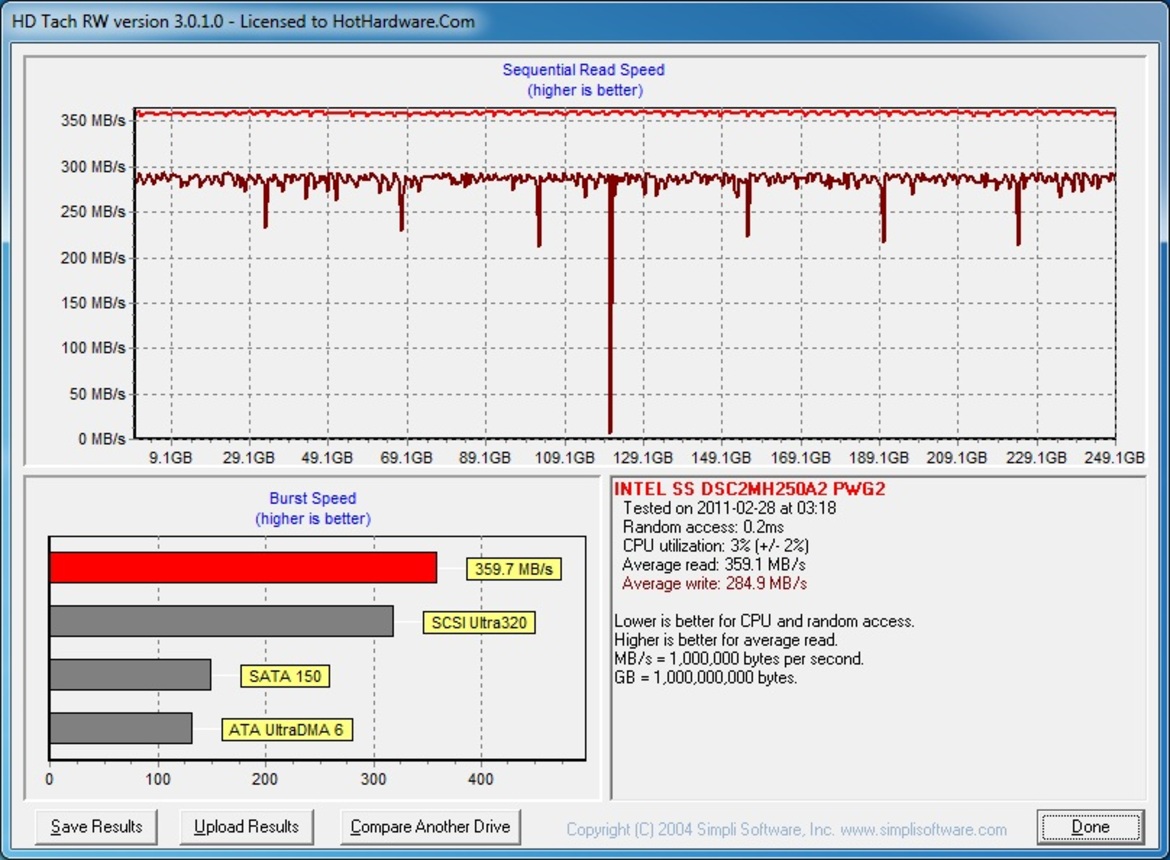Click the 50 MB/s y-axis label
This screenshot has height=860, width=1170.
coord(98,394)
